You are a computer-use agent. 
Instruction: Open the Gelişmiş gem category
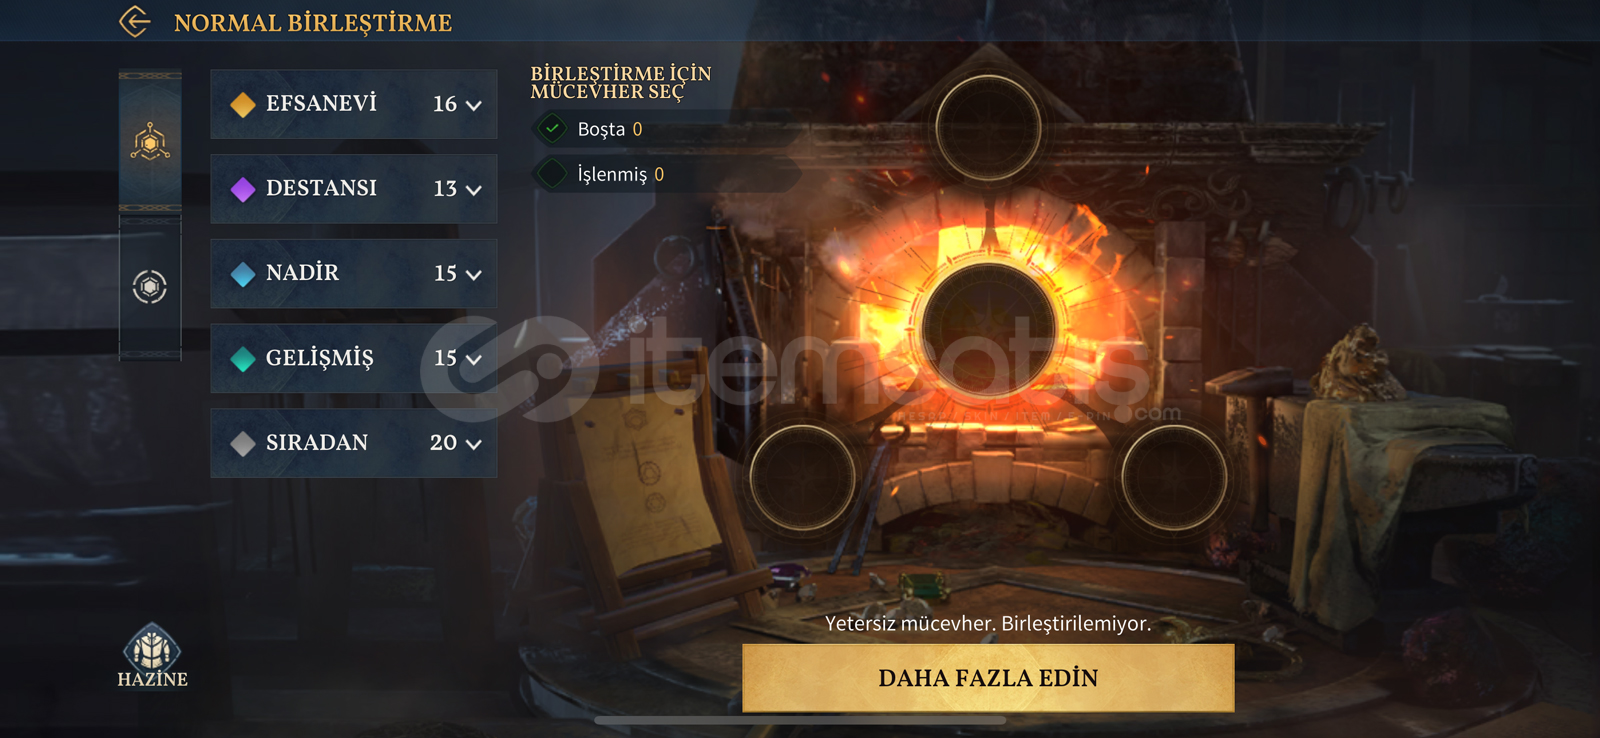(354, 358)
